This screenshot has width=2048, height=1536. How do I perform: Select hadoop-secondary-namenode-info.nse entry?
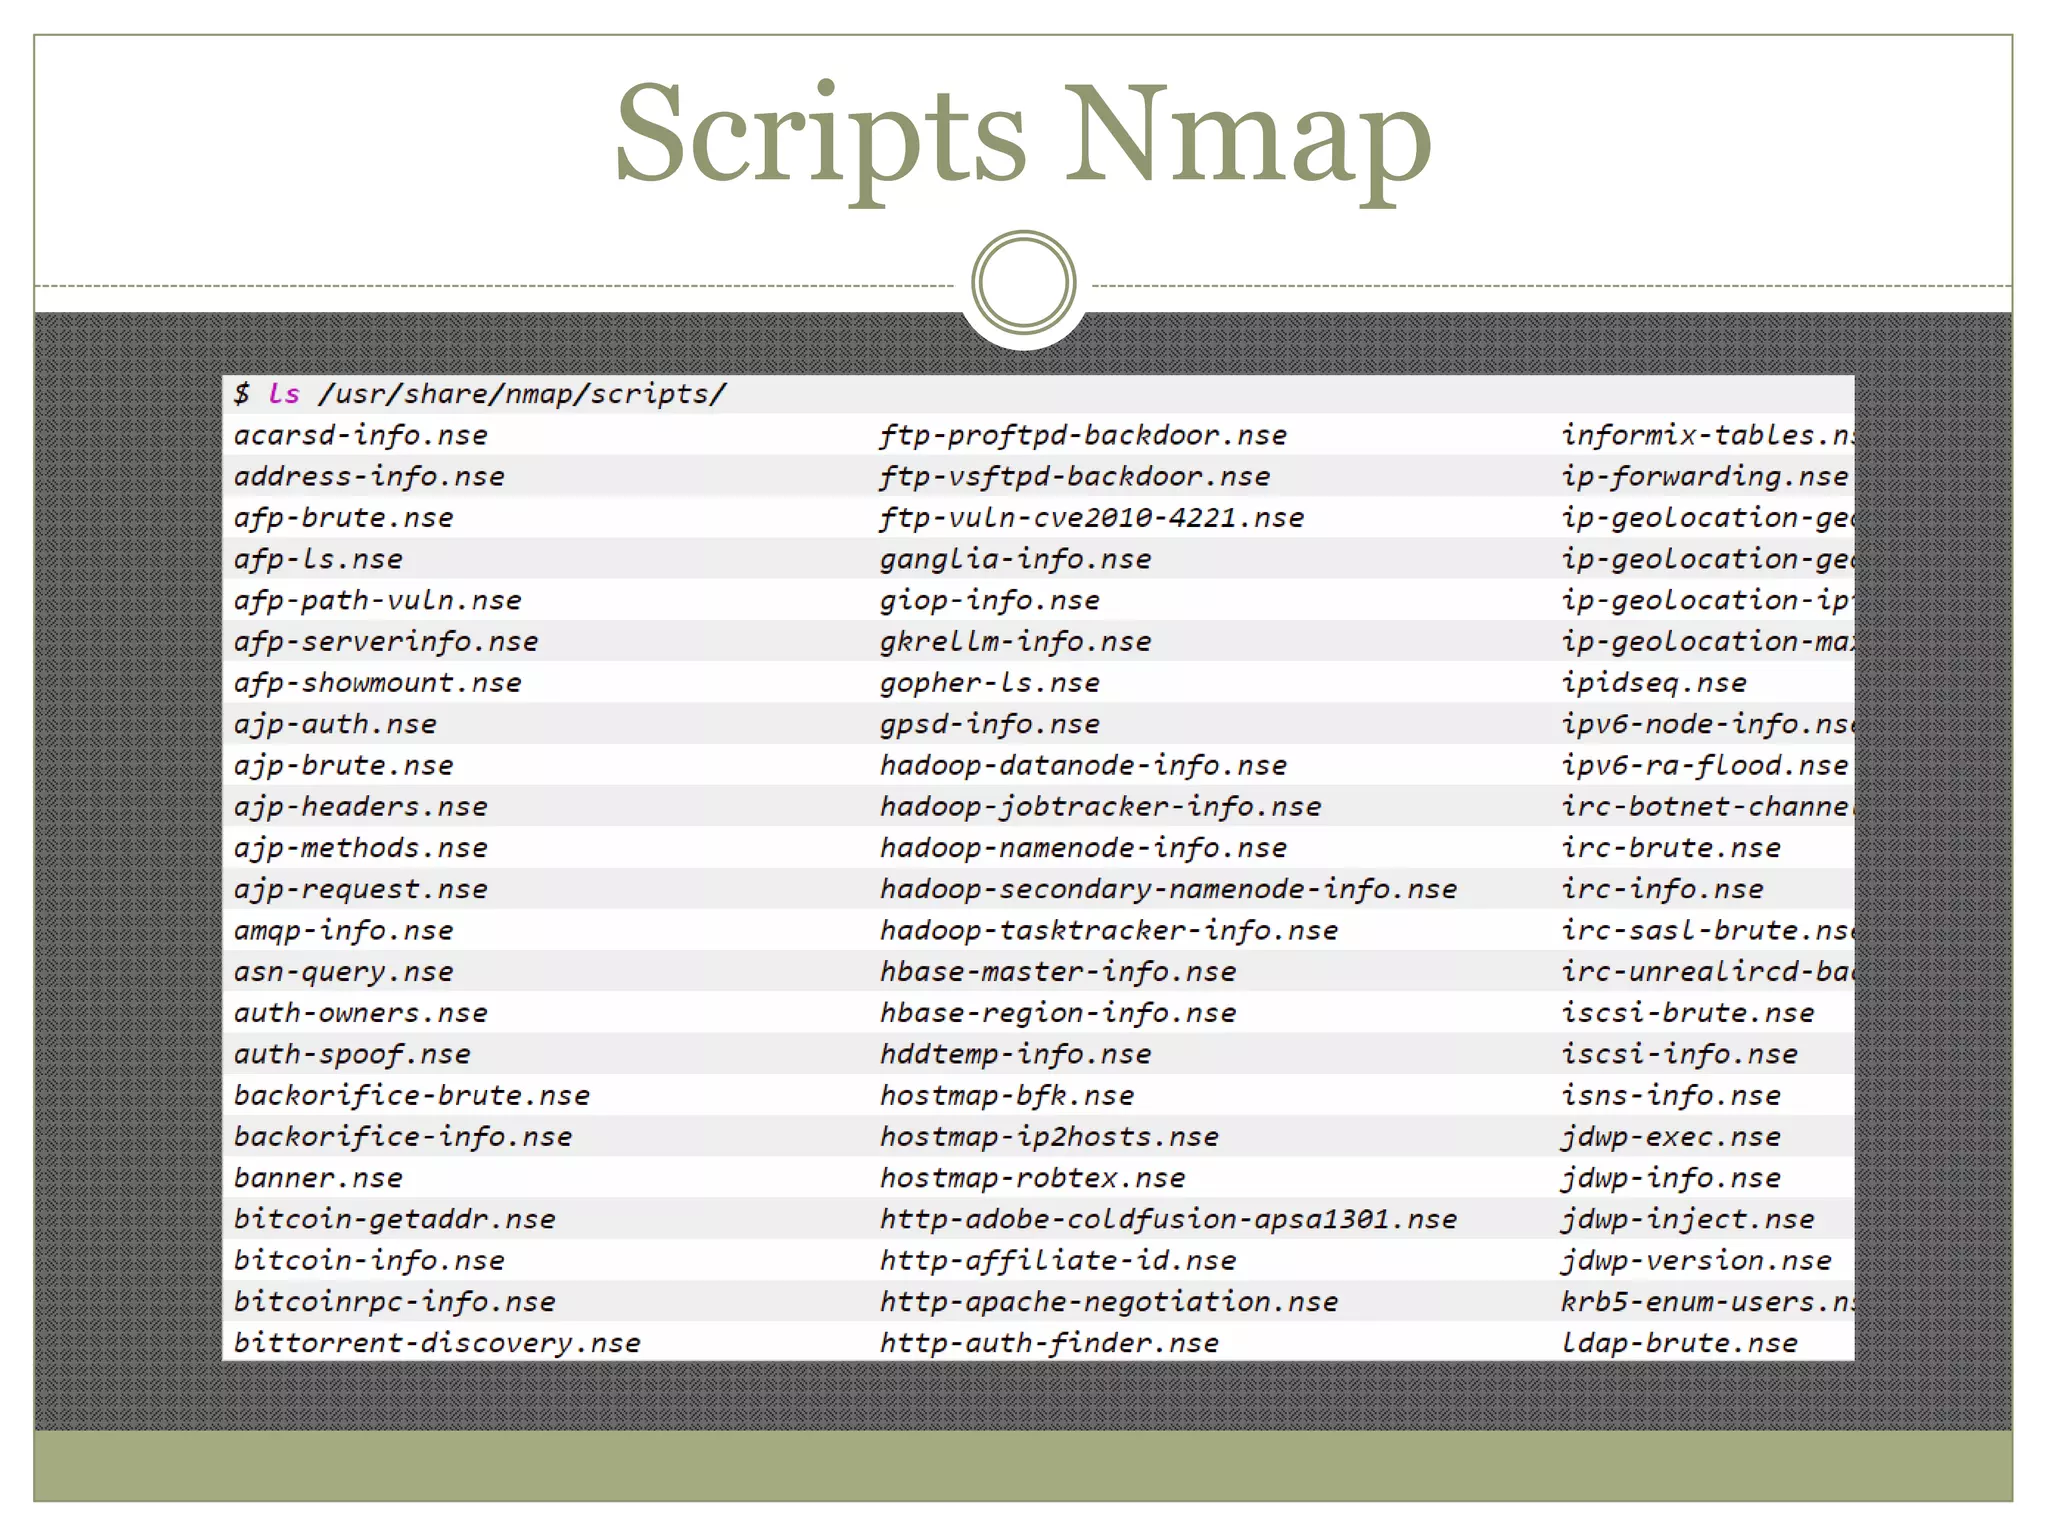tap(1168, 889)
